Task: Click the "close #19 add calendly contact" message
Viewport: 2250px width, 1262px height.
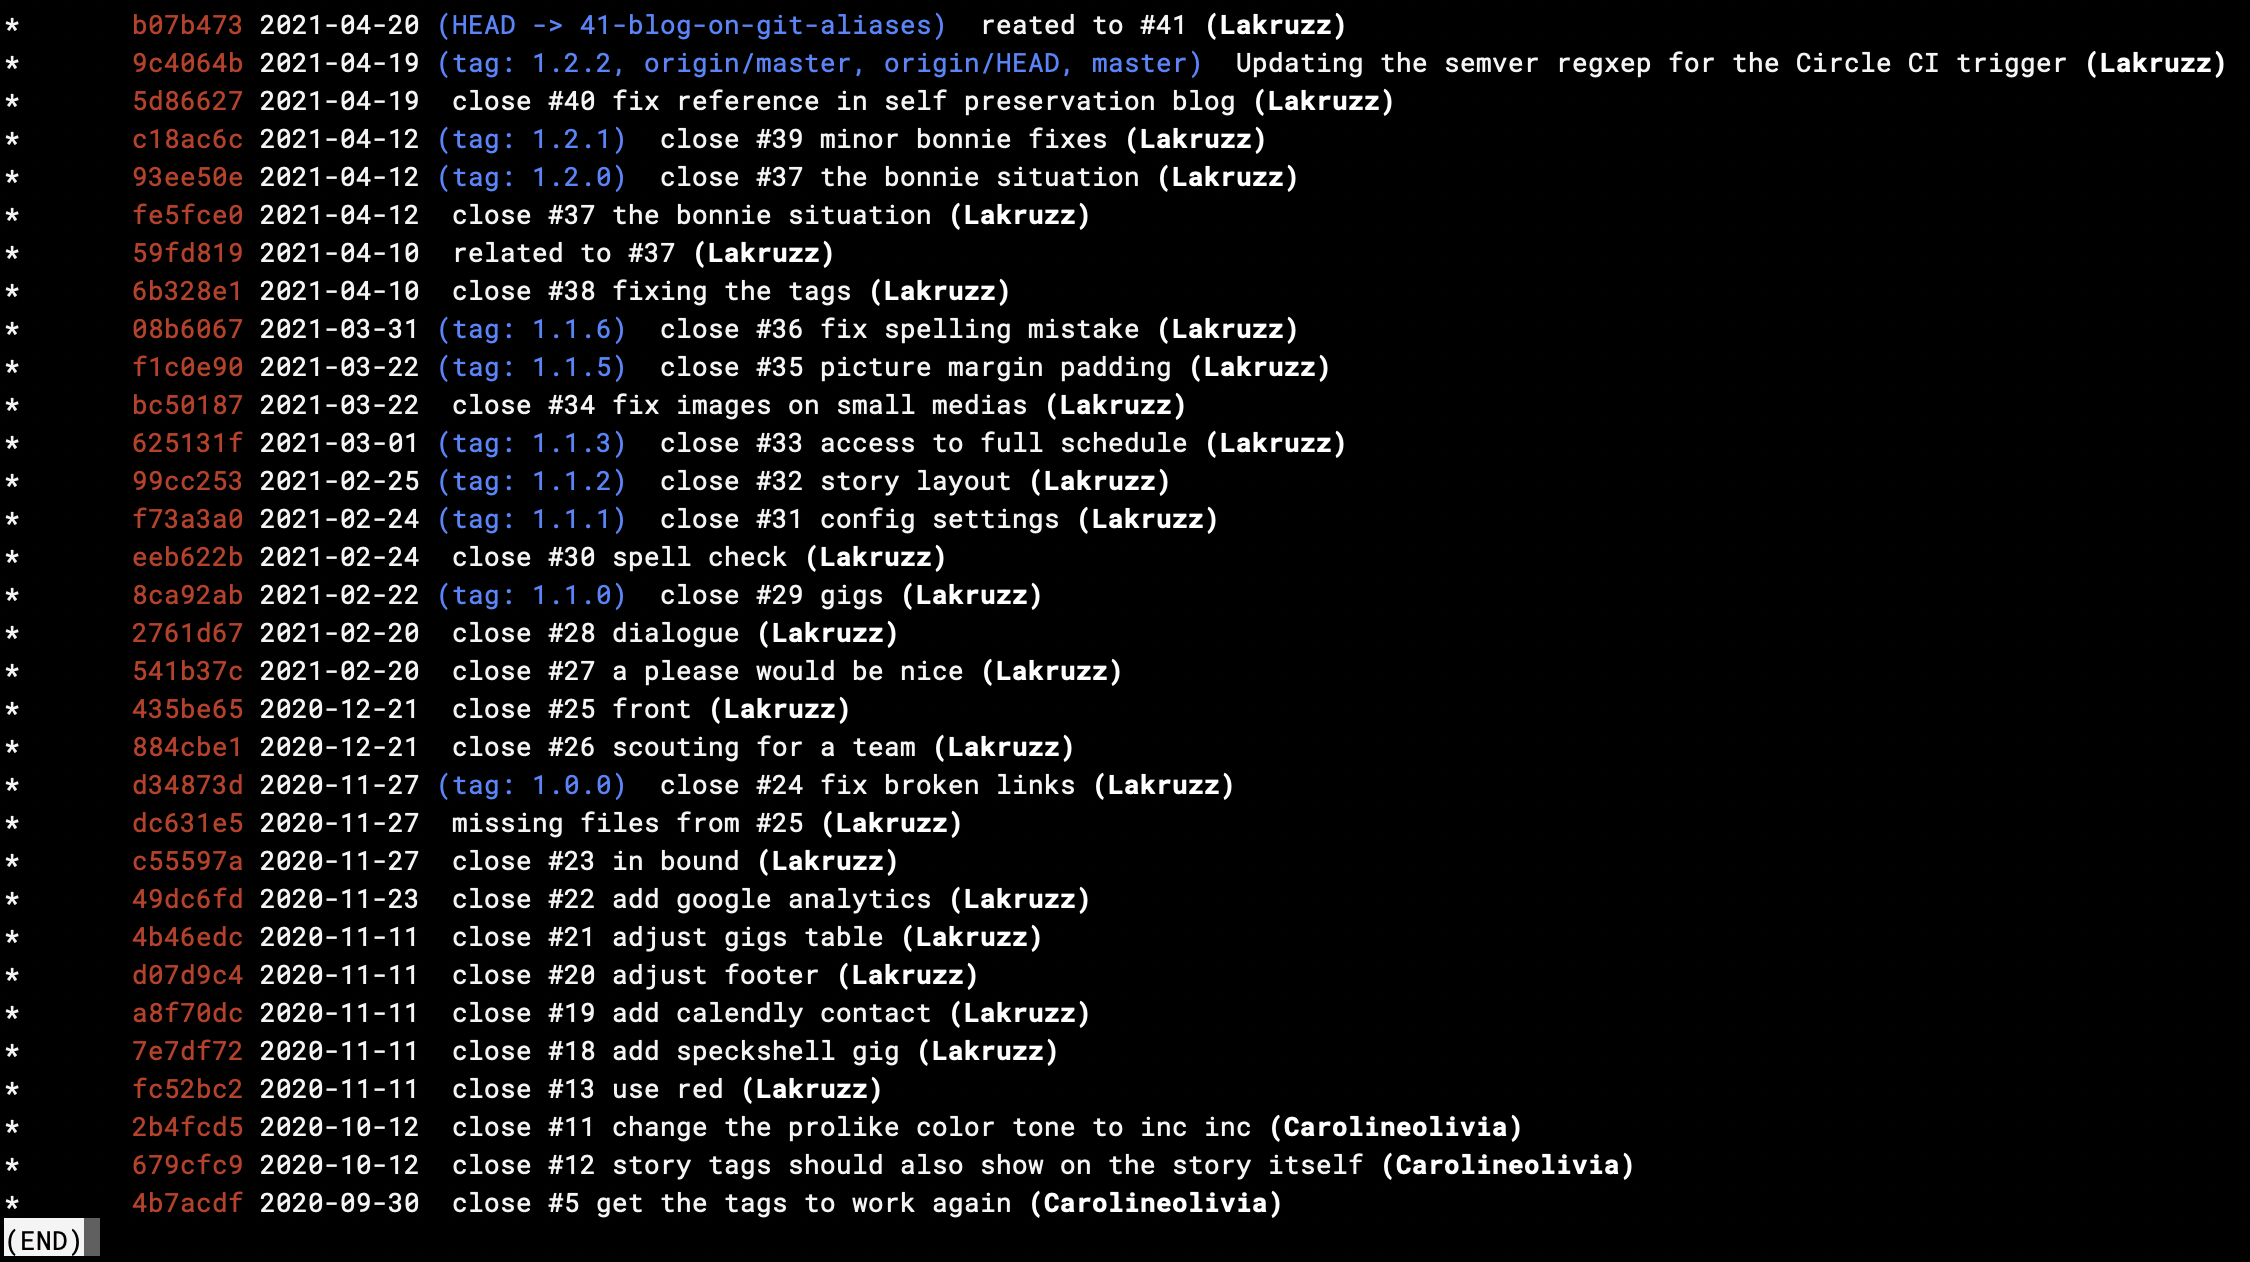Action: tap(691, 1013)
